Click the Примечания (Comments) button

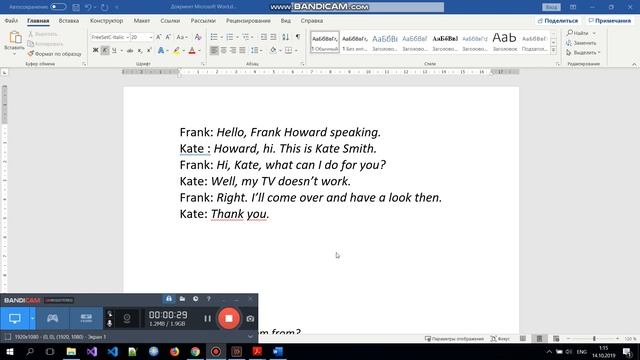click(x=610, y=20)
